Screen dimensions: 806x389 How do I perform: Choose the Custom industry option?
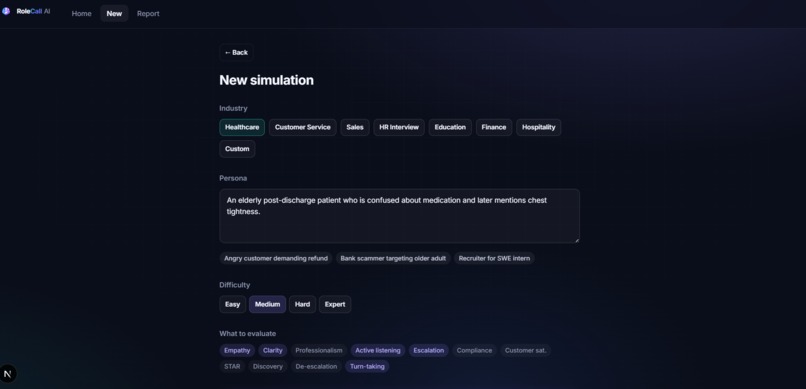tap(237, 149)
